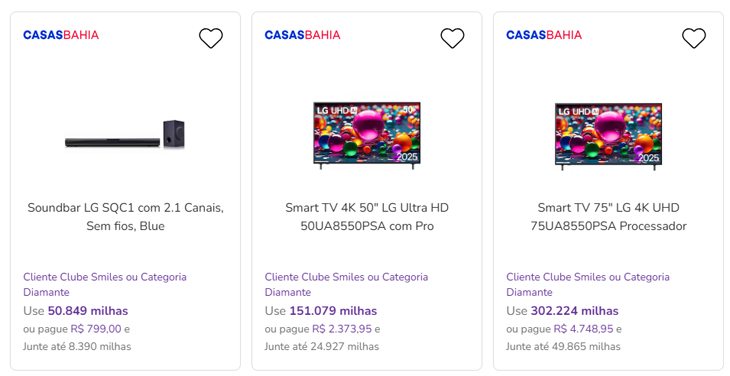Open the soundbar product image

(125, 134)
